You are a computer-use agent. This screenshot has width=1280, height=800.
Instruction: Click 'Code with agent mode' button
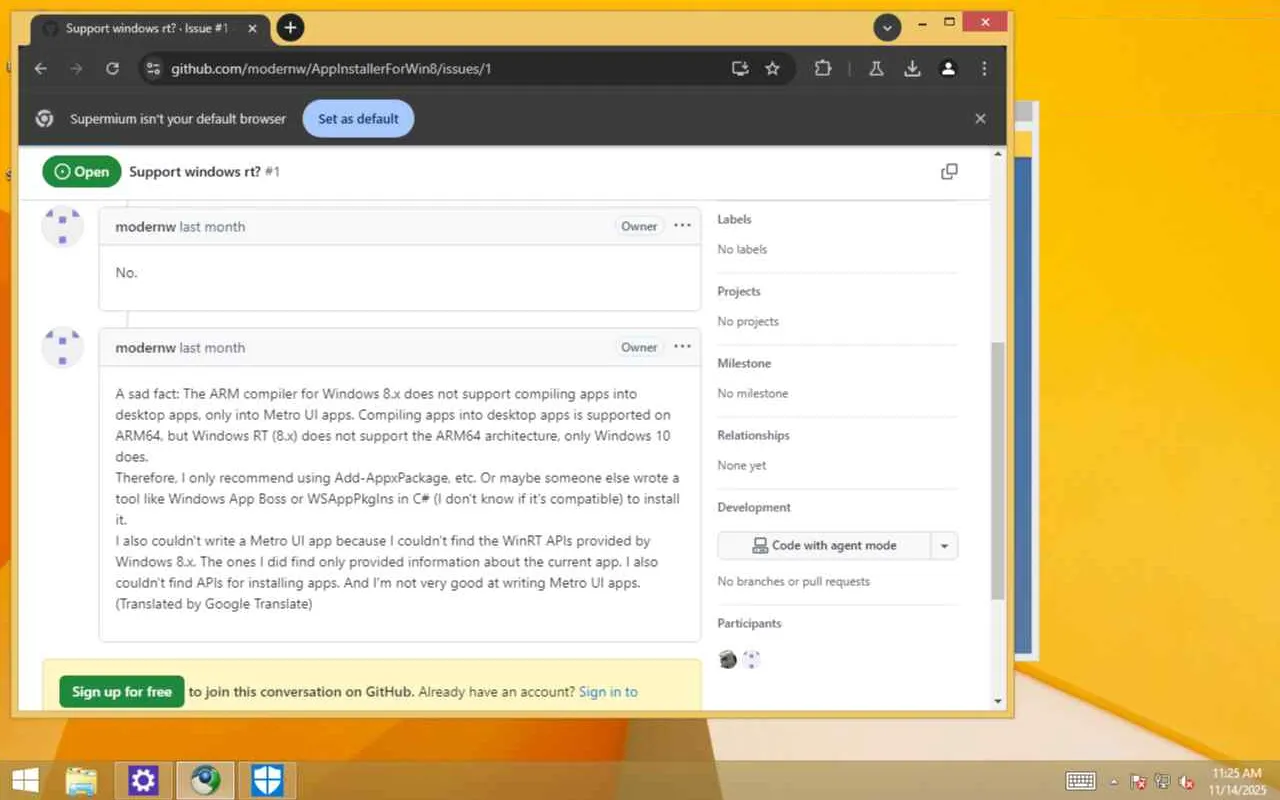pyautogui.click(x=824, y=545)
